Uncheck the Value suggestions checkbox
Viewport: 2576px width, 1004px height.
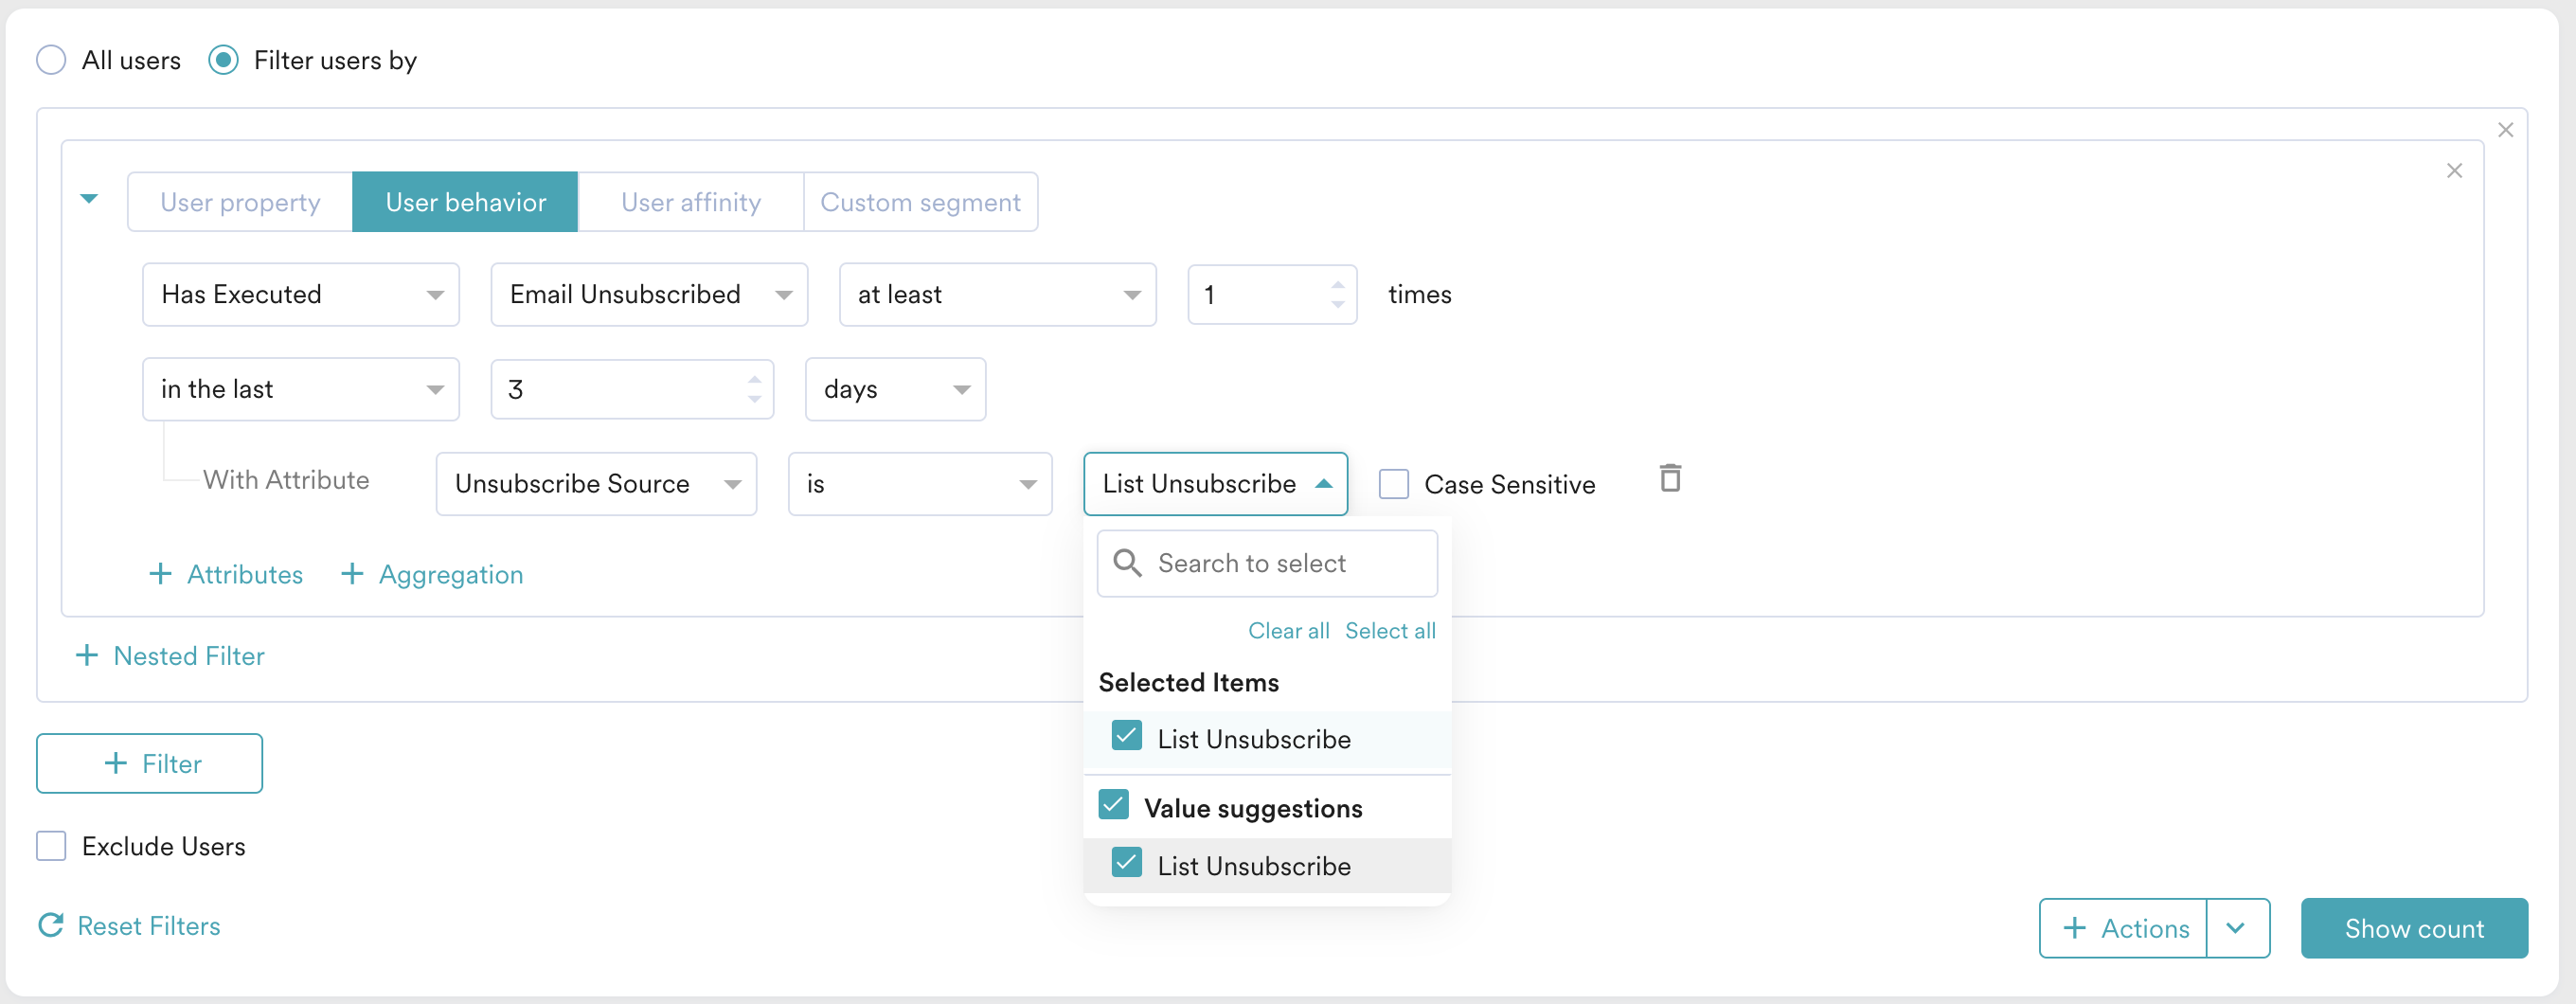(x=1113, y=805)
